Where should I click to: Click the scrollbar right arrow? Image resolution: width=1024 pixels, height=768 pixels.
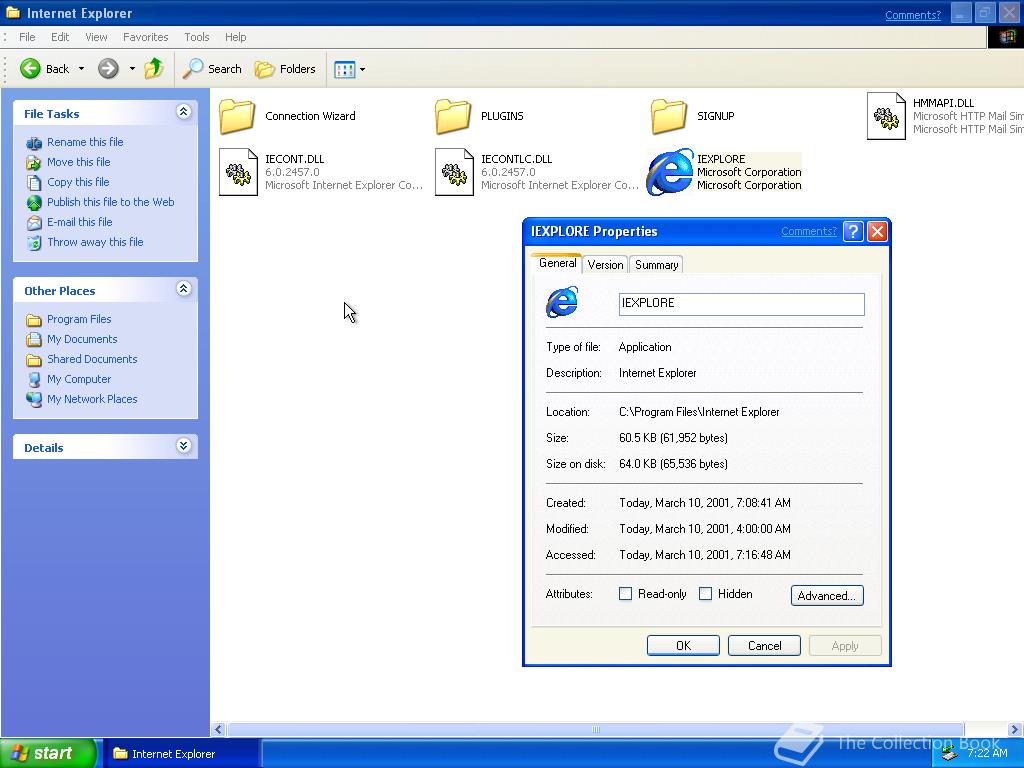[1015, 729]
